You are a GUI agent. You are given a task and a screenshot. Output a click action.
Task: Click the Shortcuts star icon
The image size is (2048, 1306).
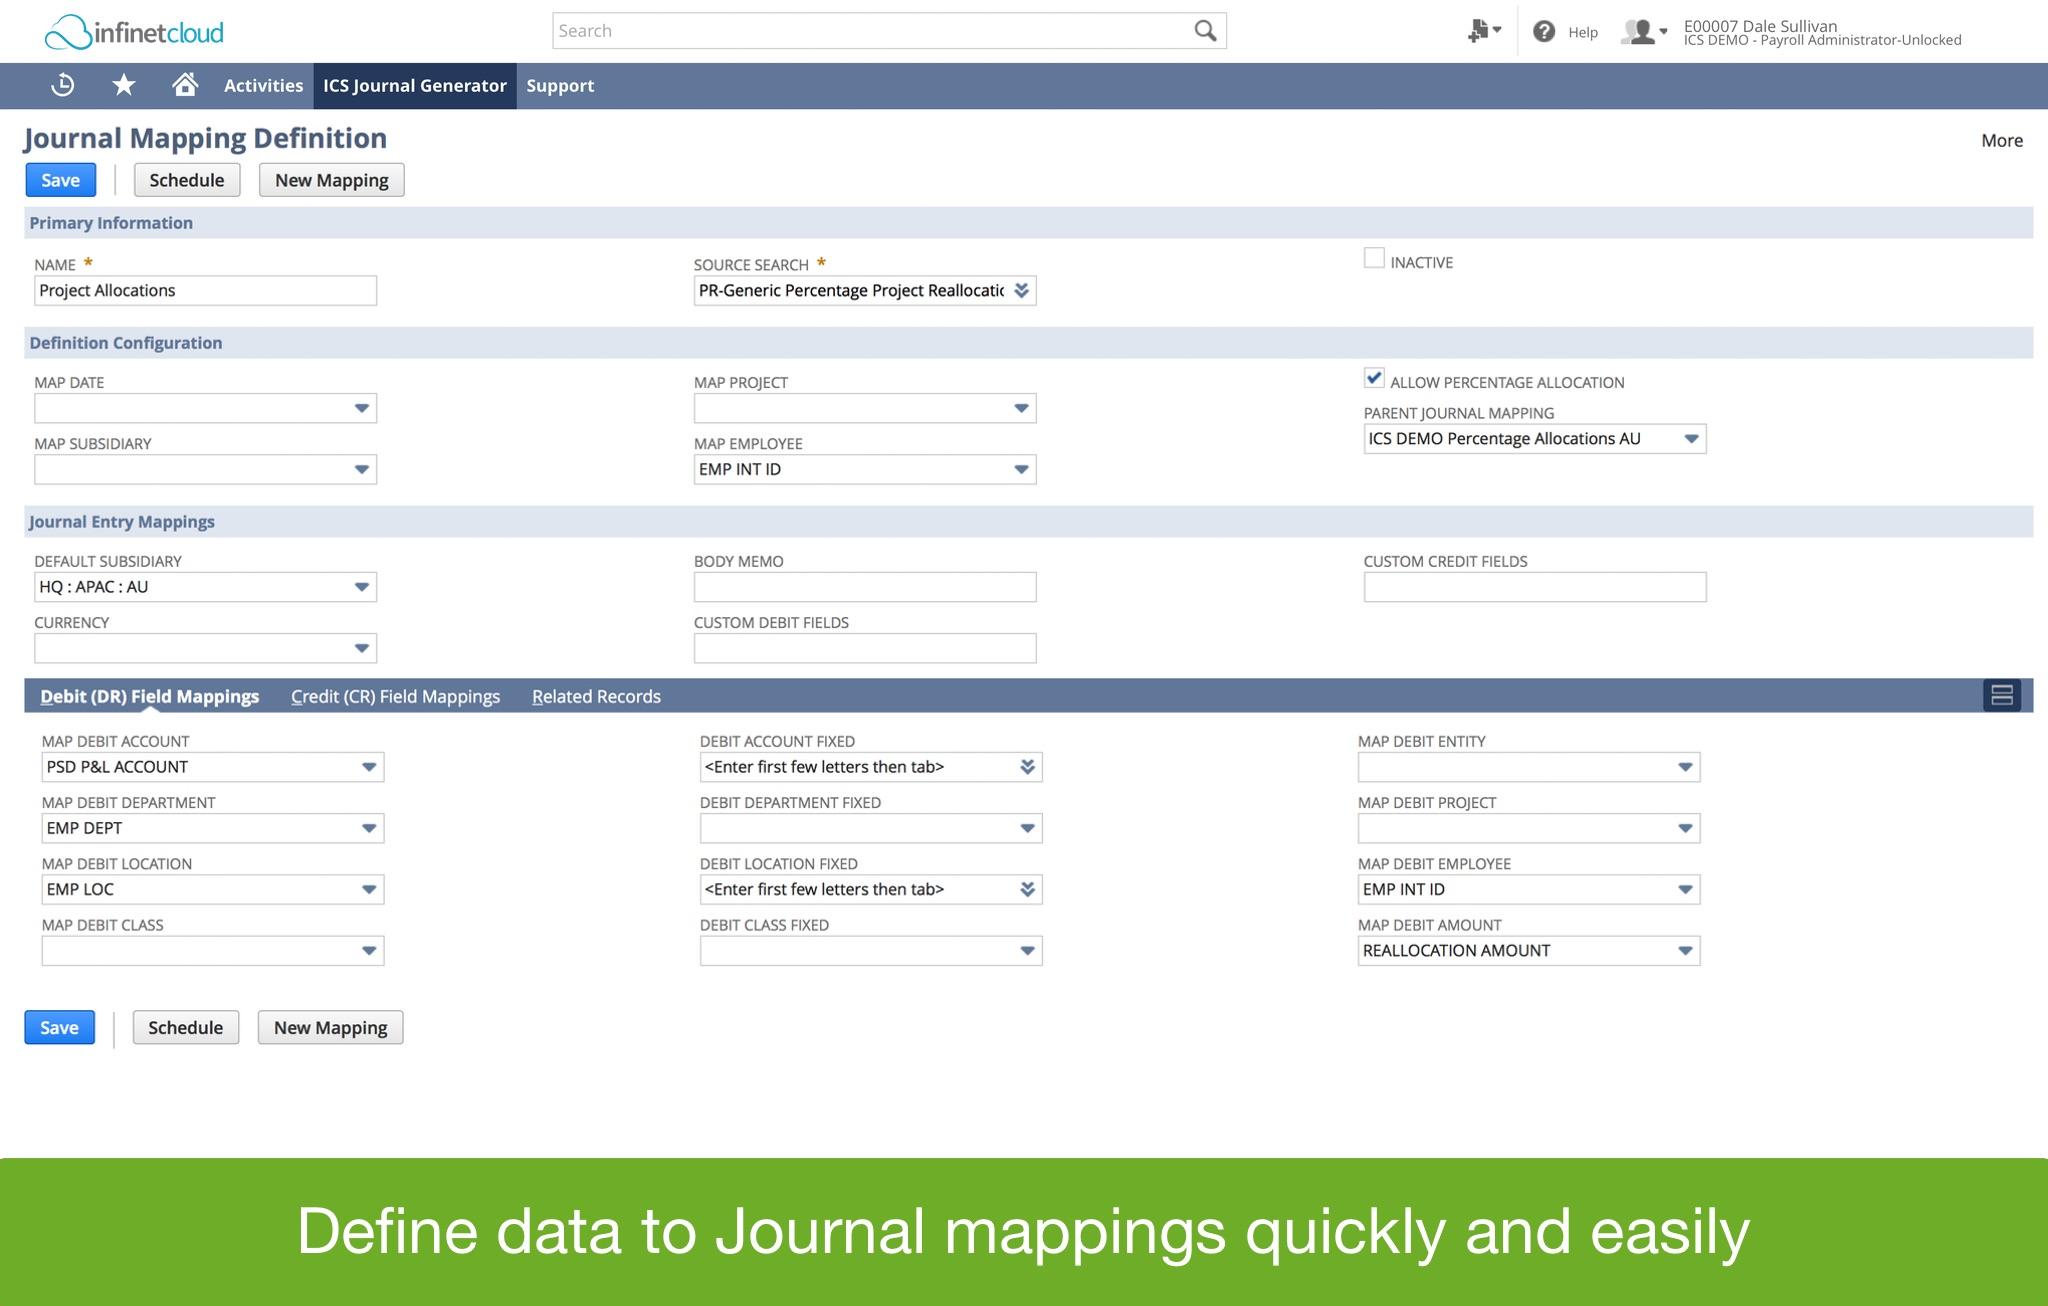(x=123, y=85)
